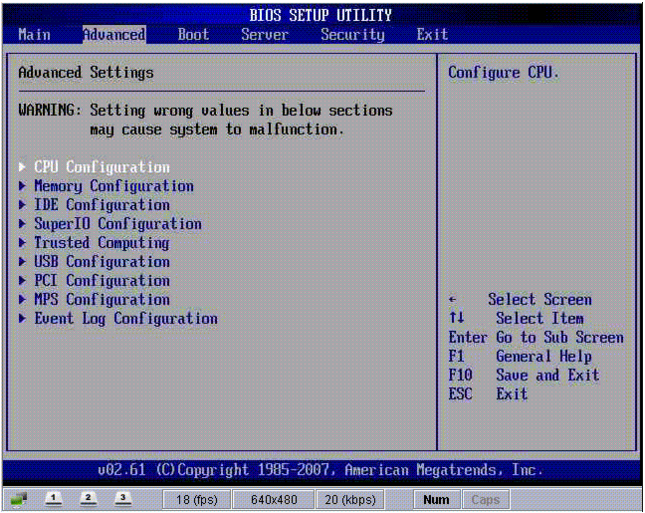The height and width of the screenshot is (513, 645).
Task: Expand the Memory Configuration arrow
Action: click(x=24, y=186)
